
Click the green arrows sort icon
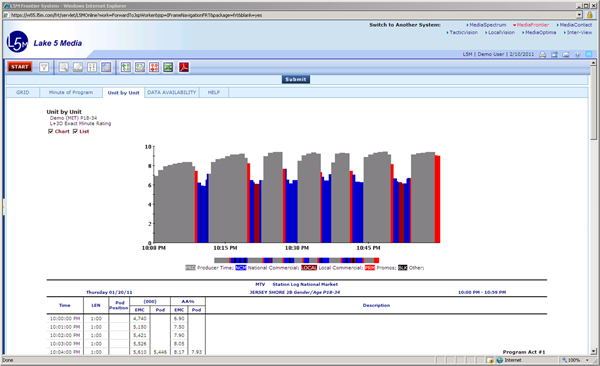126,67
